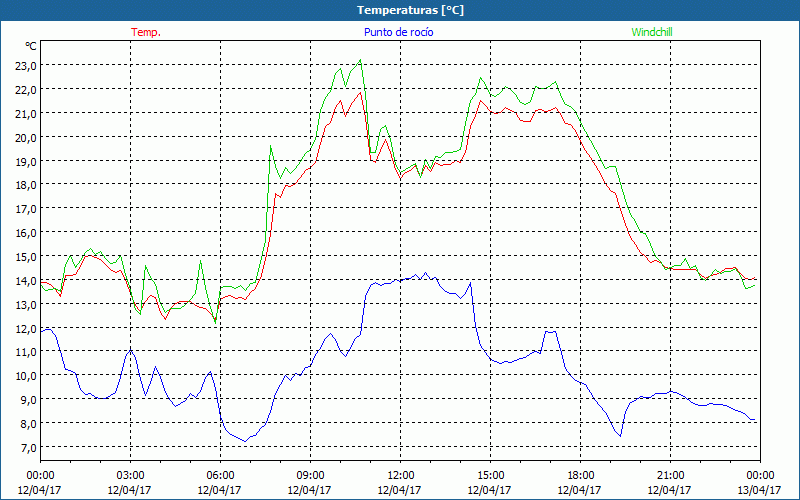Click the 9,0 y-axis value
The width and height of the screenshot is (800, 500).
point(29,399)
